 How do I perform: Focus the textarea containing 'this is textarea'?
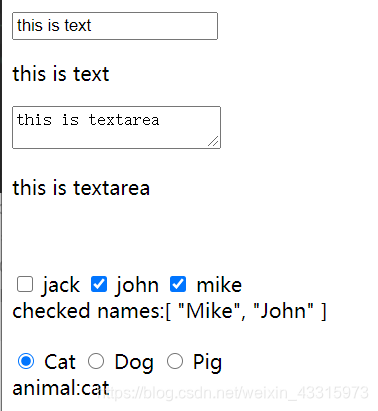tap(116, 127)
